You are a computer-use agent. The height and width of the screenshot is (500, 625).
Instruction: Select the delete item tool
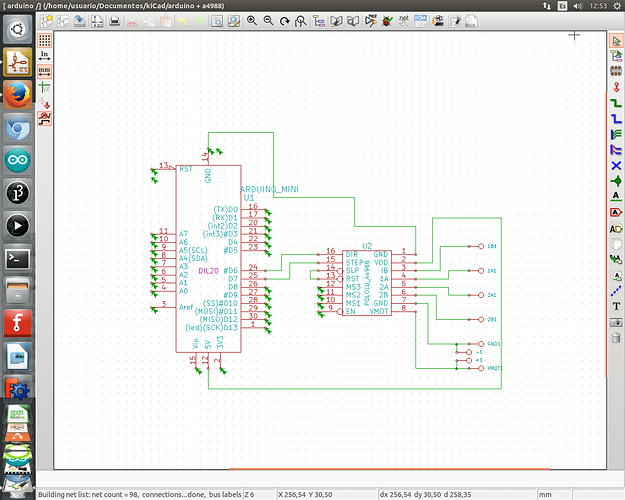coord(616,338)
